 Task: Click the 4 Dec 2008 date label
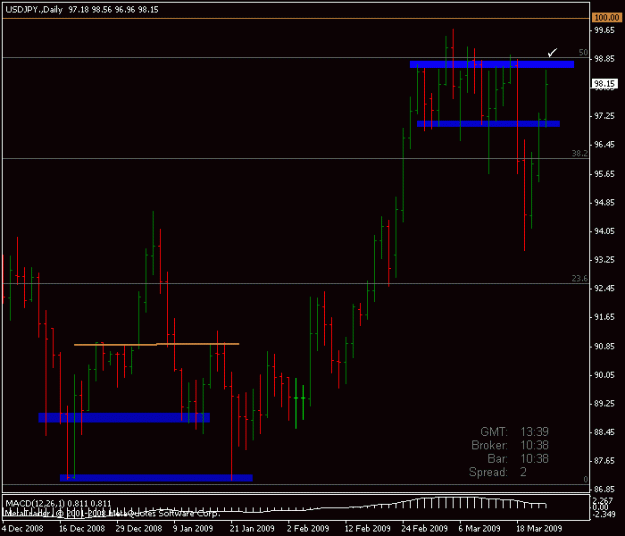[22, 529]
